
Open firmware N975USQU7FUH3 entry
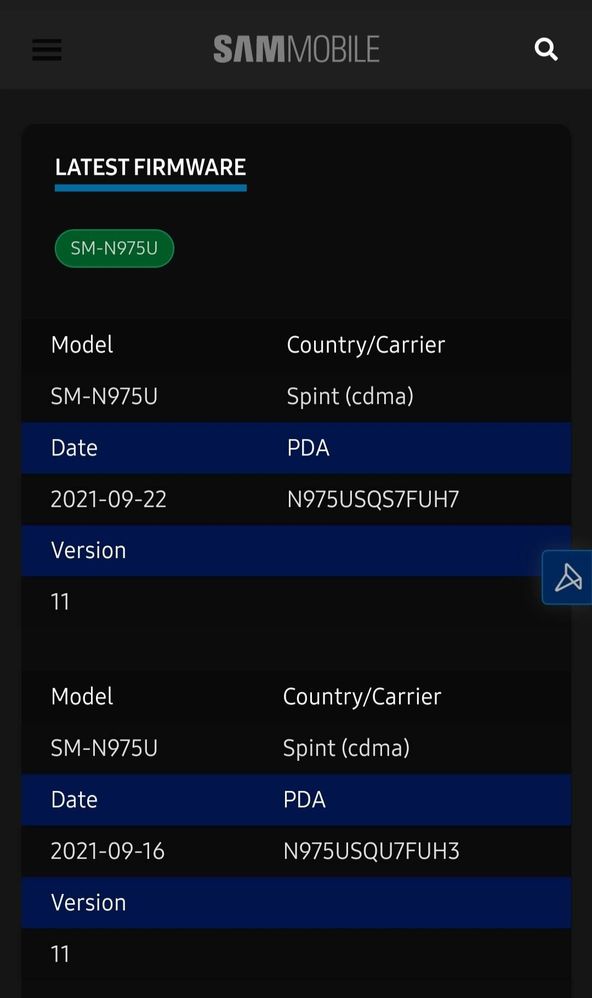370,851
